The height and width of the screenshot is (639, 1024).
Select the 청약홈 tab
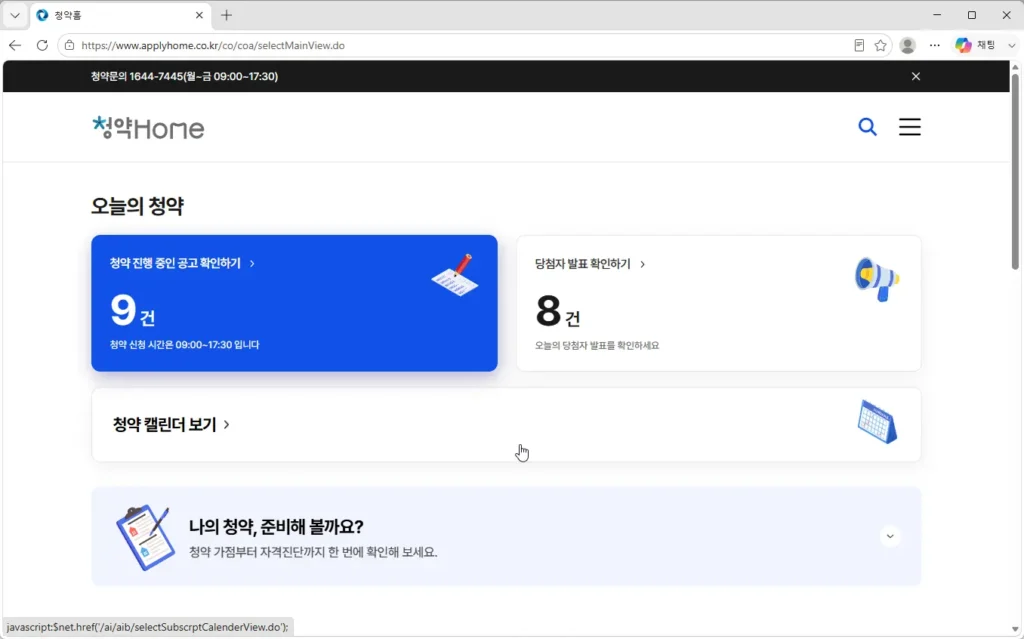coord(120,15)
